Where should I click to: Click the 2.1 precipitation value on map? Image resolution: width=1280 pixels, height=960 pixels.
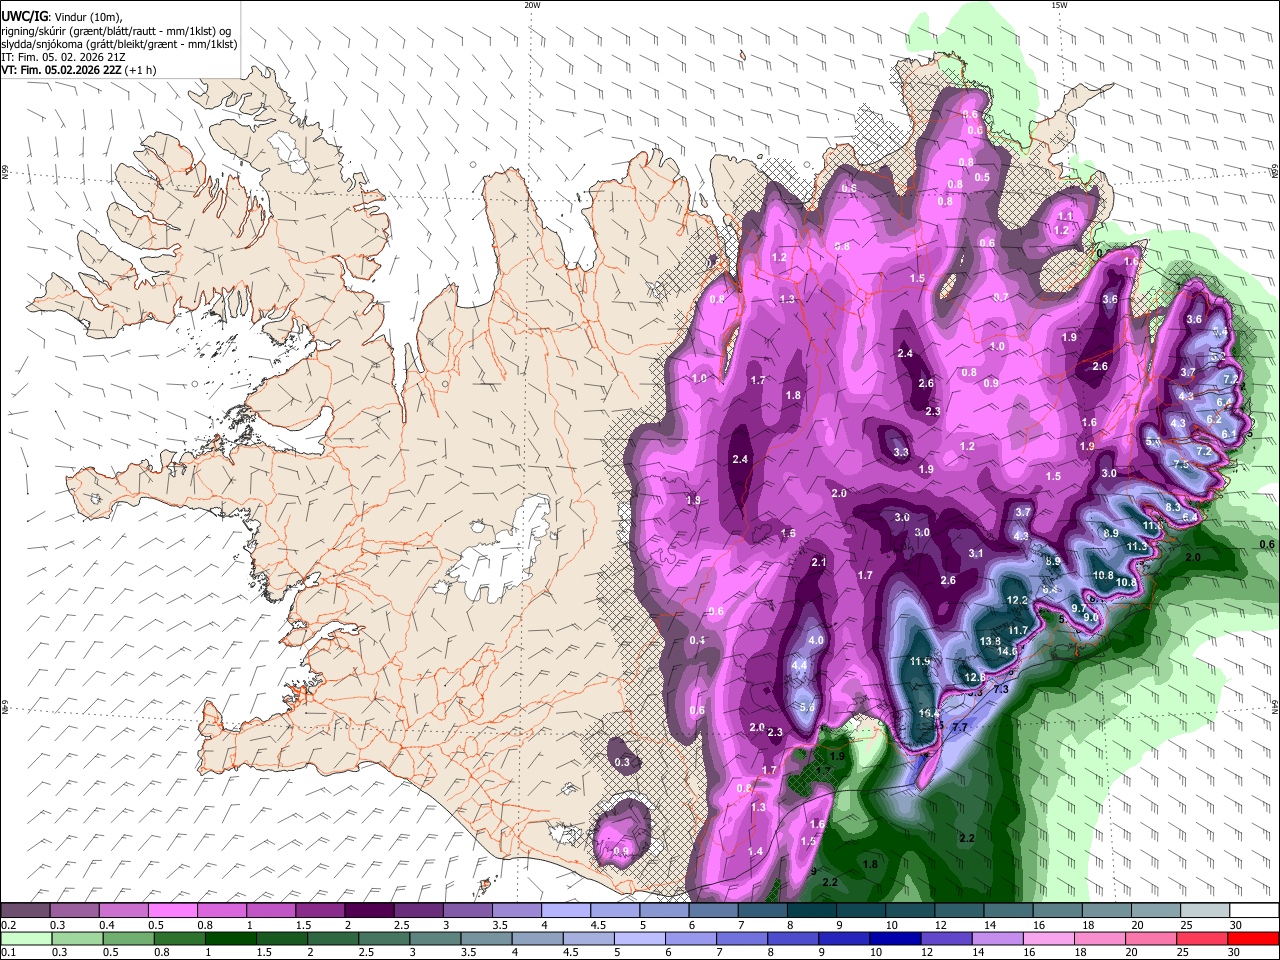click(x=819, y=563)
